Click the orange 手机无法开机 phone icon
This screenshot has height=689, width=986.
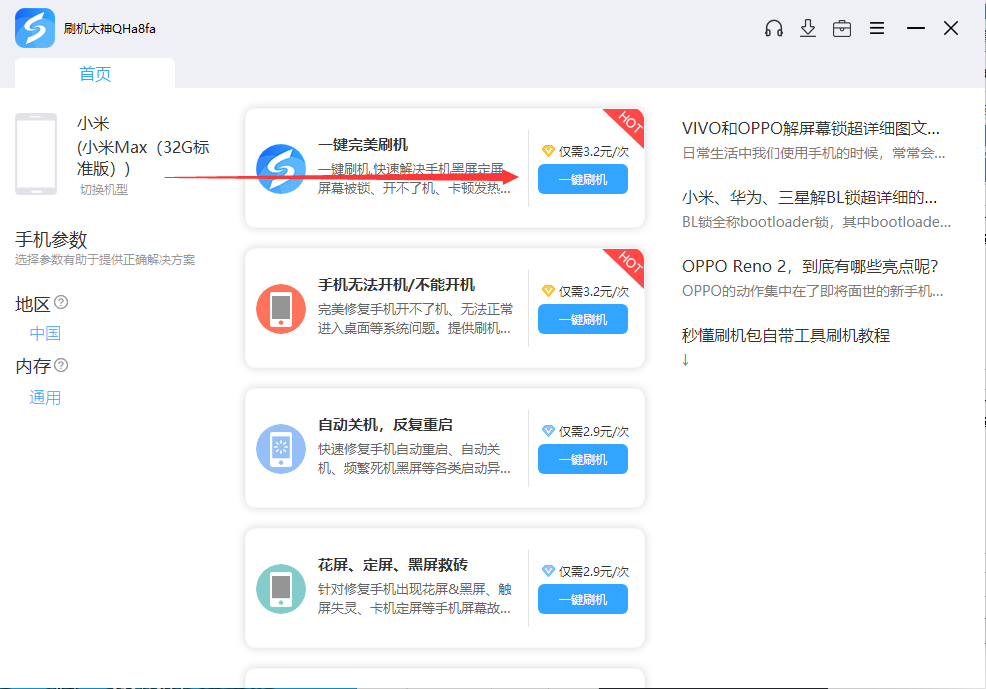click(x=281, y=309)
